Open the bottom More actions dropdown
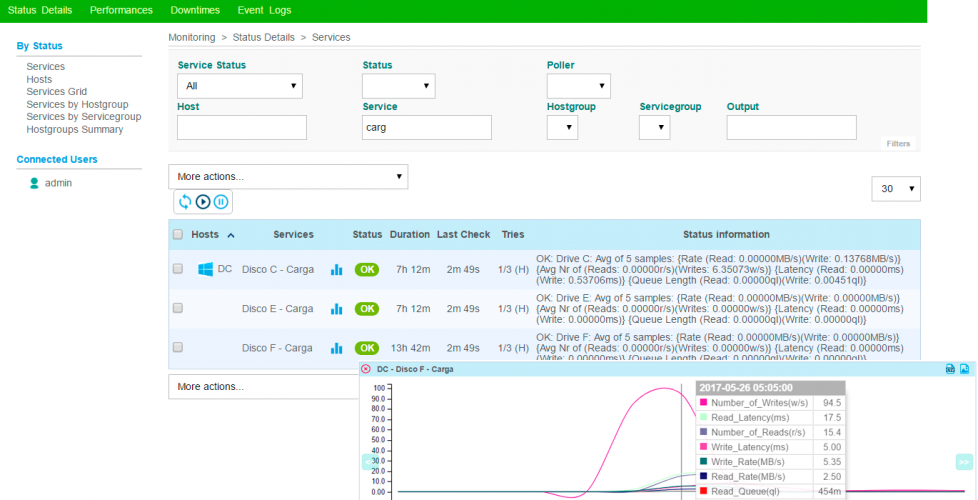The width and height of the screenshot is (978, 500). click(x=264, y=387)
